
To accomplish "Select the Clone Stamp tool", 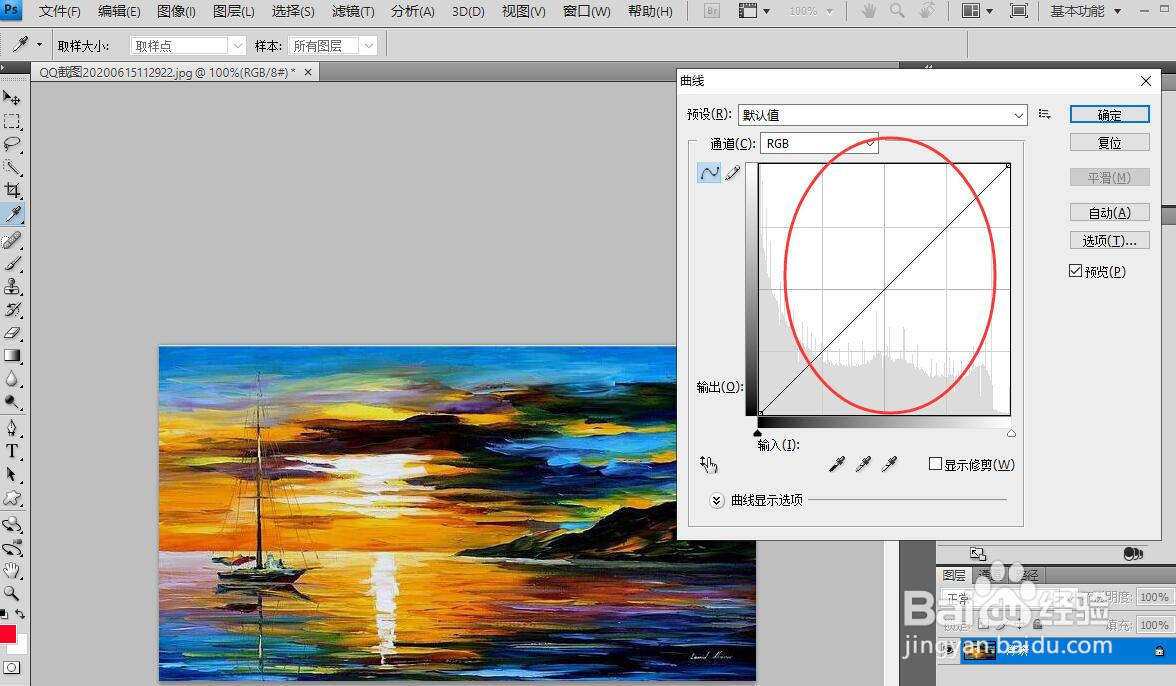I will (x=12, y=287).
